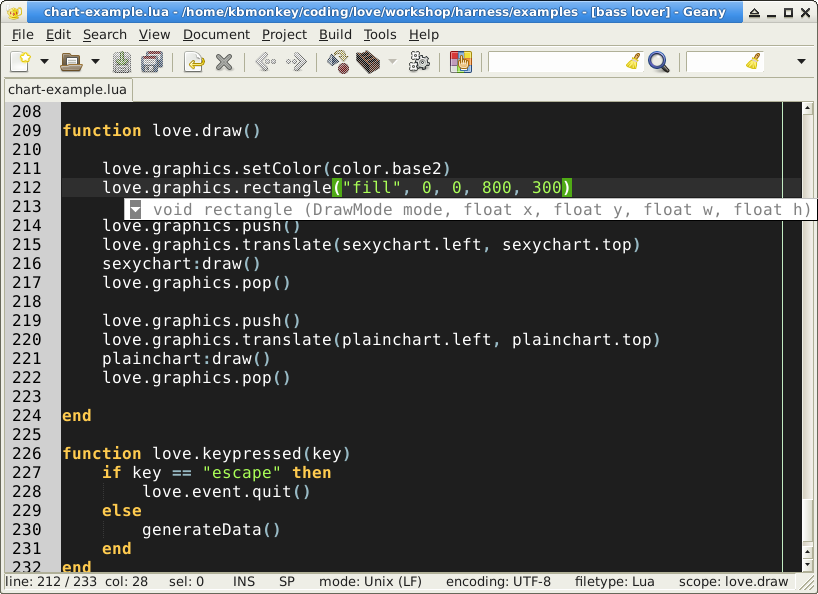Open the window menu icon in the title bar
The height and width of the screenshot is (594, 818).
tap(14, 11)
